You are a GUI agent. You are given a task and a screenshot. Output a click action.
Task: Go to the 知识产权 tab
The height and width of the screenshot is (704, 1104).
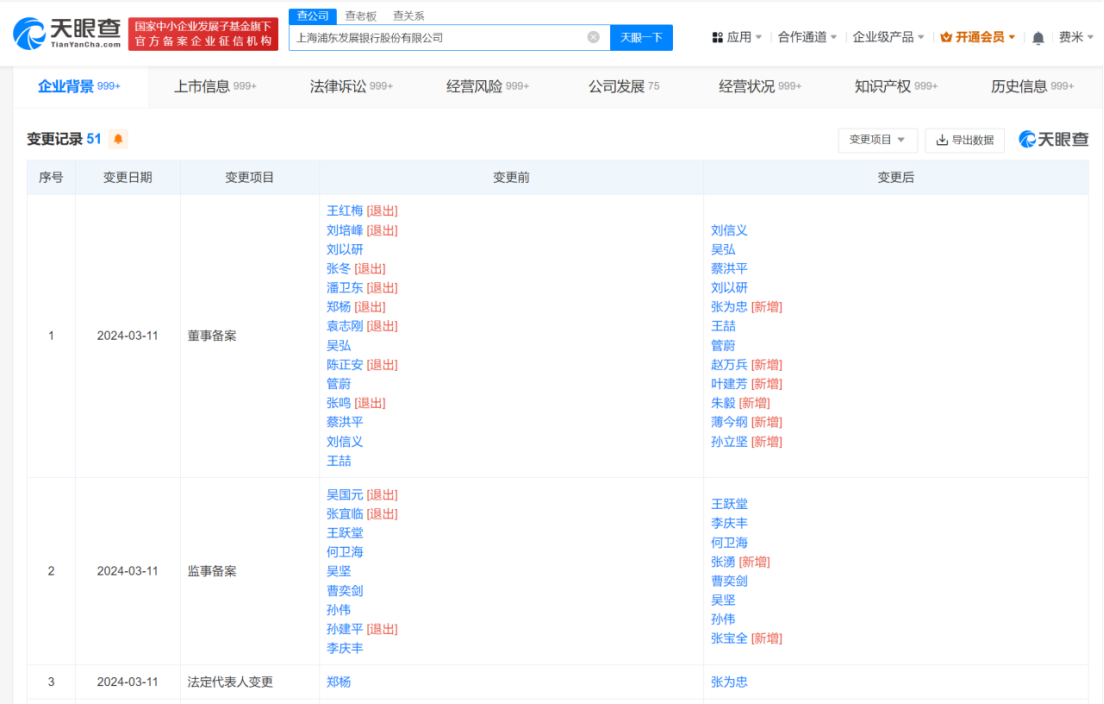pos(896,87)
